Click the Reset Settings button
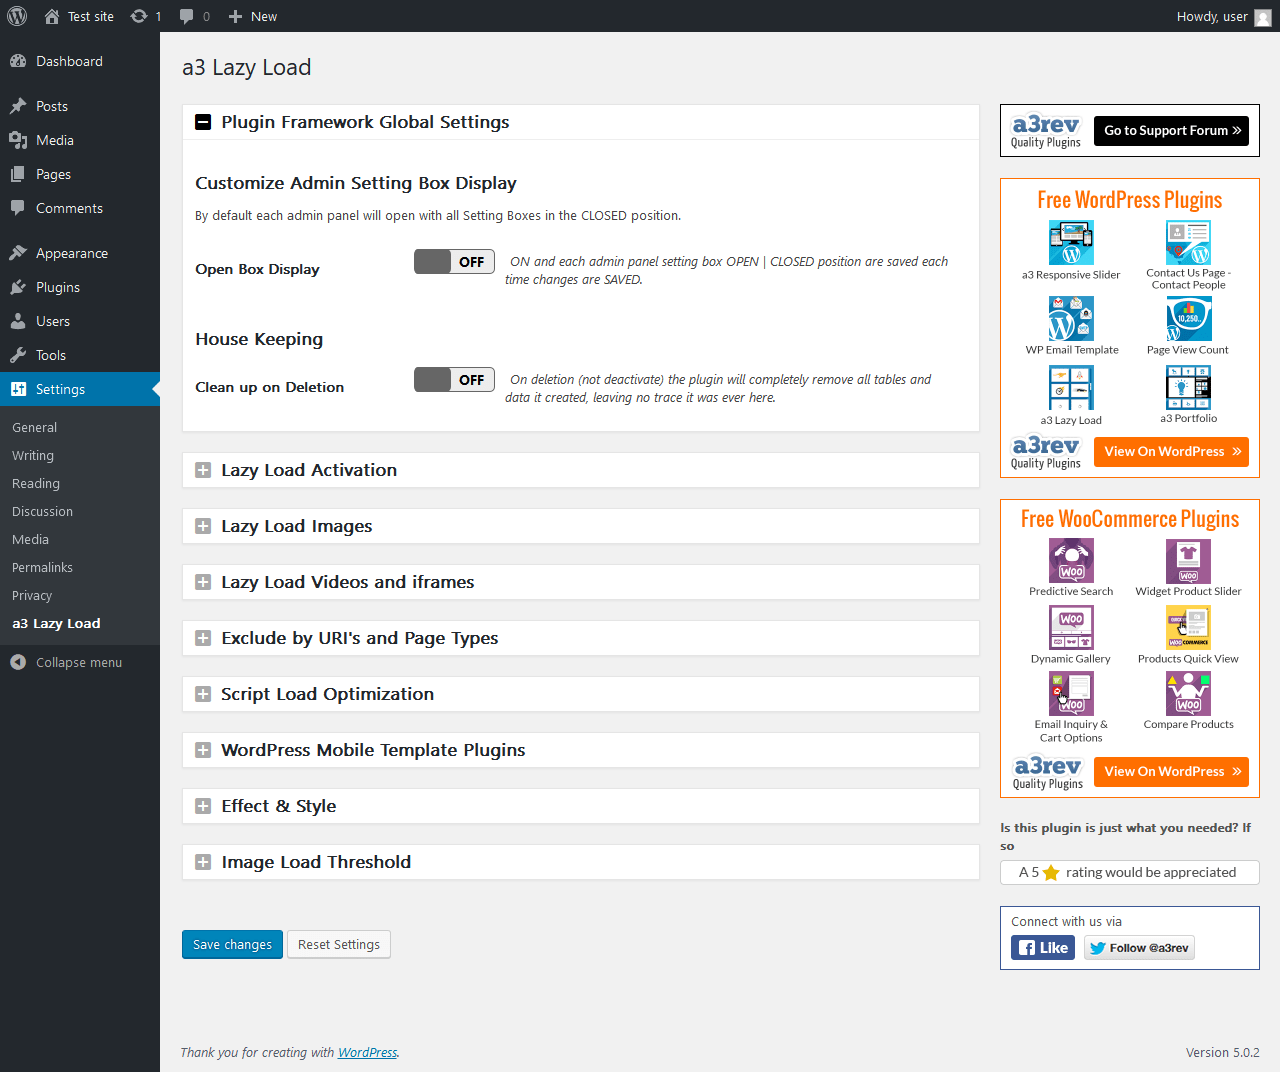 (x=339, y=944)
